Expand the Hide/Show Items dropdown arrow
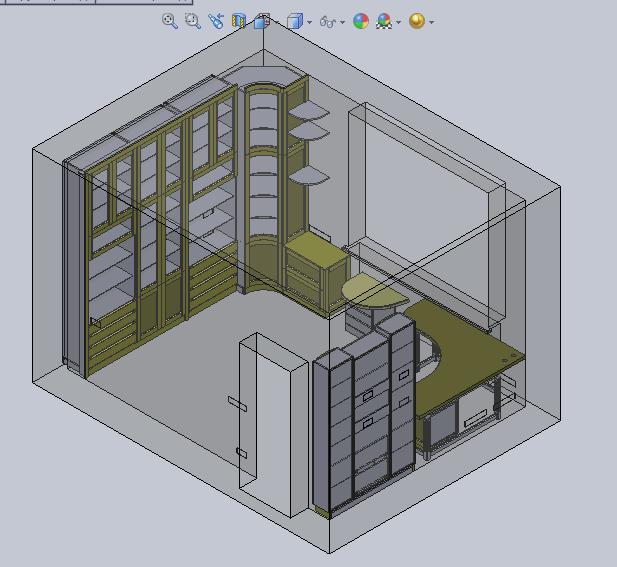Image resolution: width=617 pixels, height=567 pixels. (x=342, y=22)
